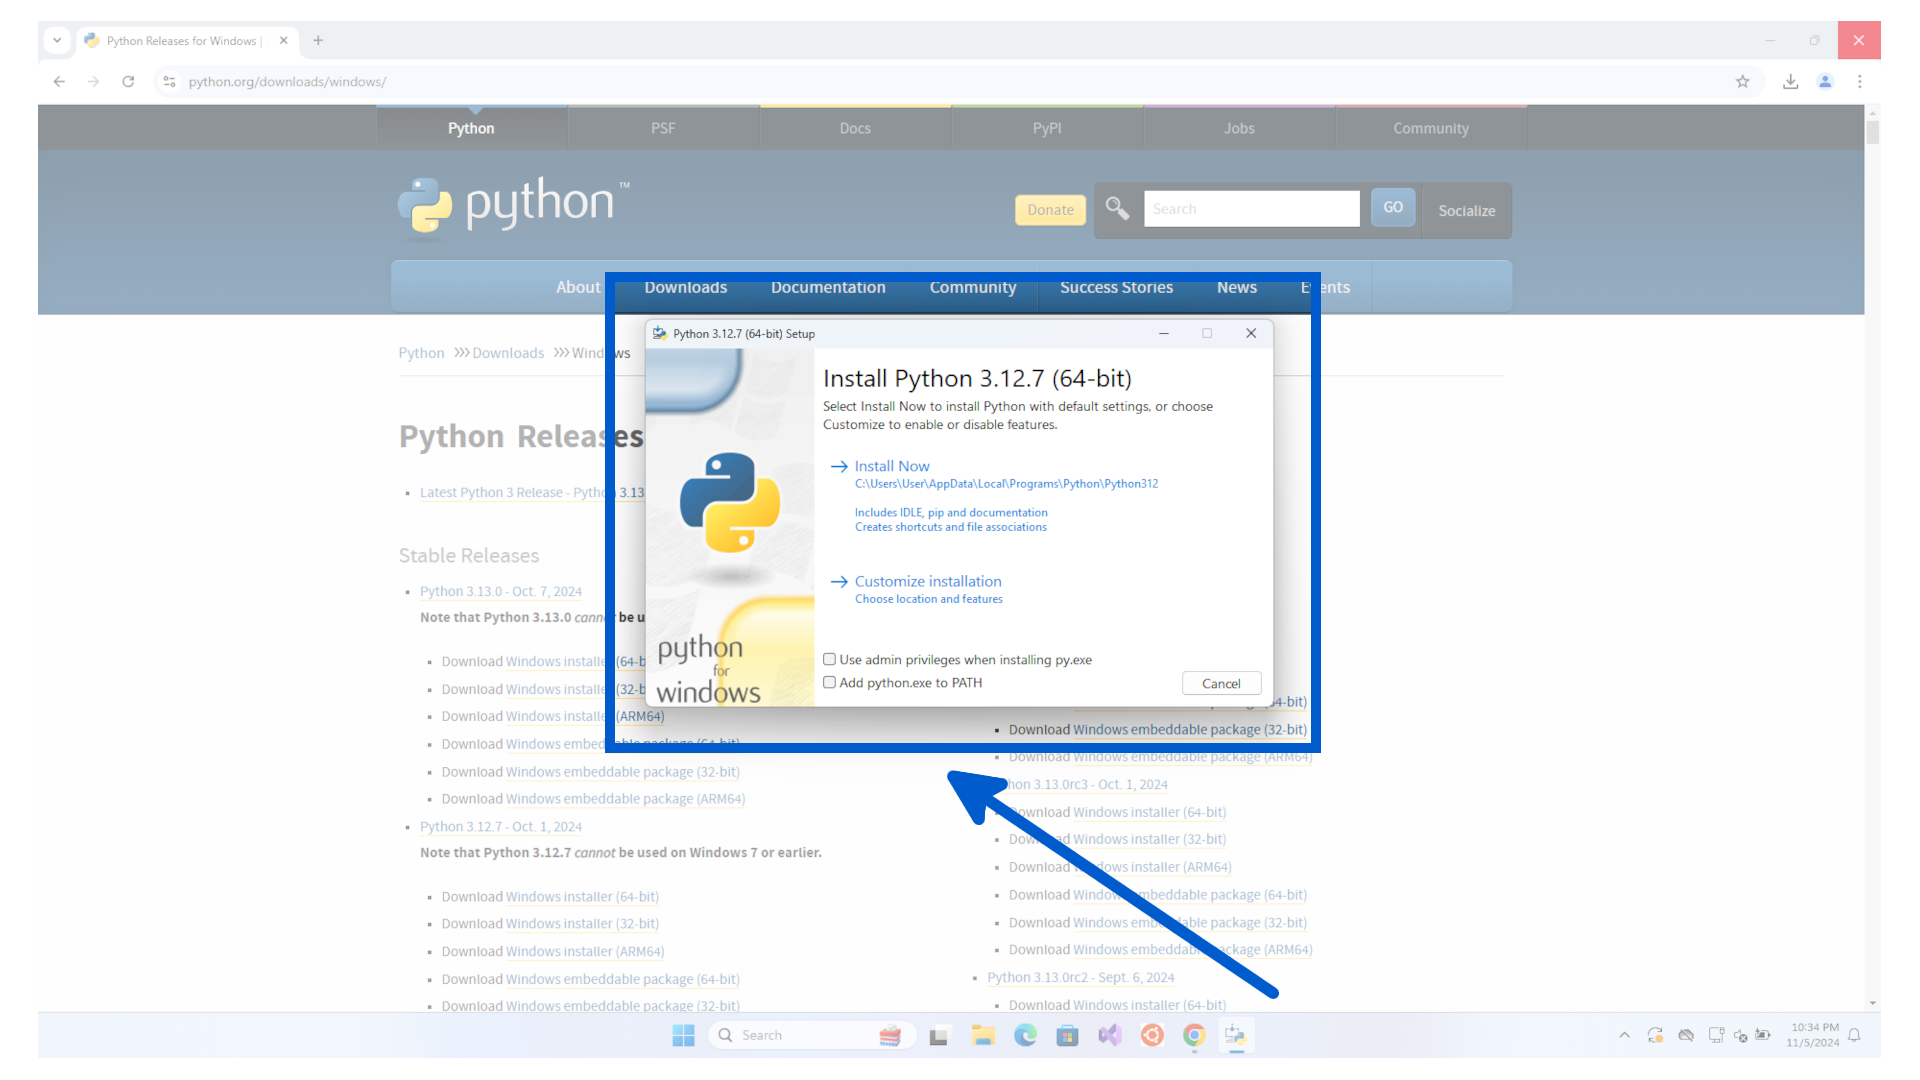Image resolution: width=1920 pixels, height=1080 pixels.
Task: Unmute audio via the speaker tray icon
Action: [1739, 1035]
